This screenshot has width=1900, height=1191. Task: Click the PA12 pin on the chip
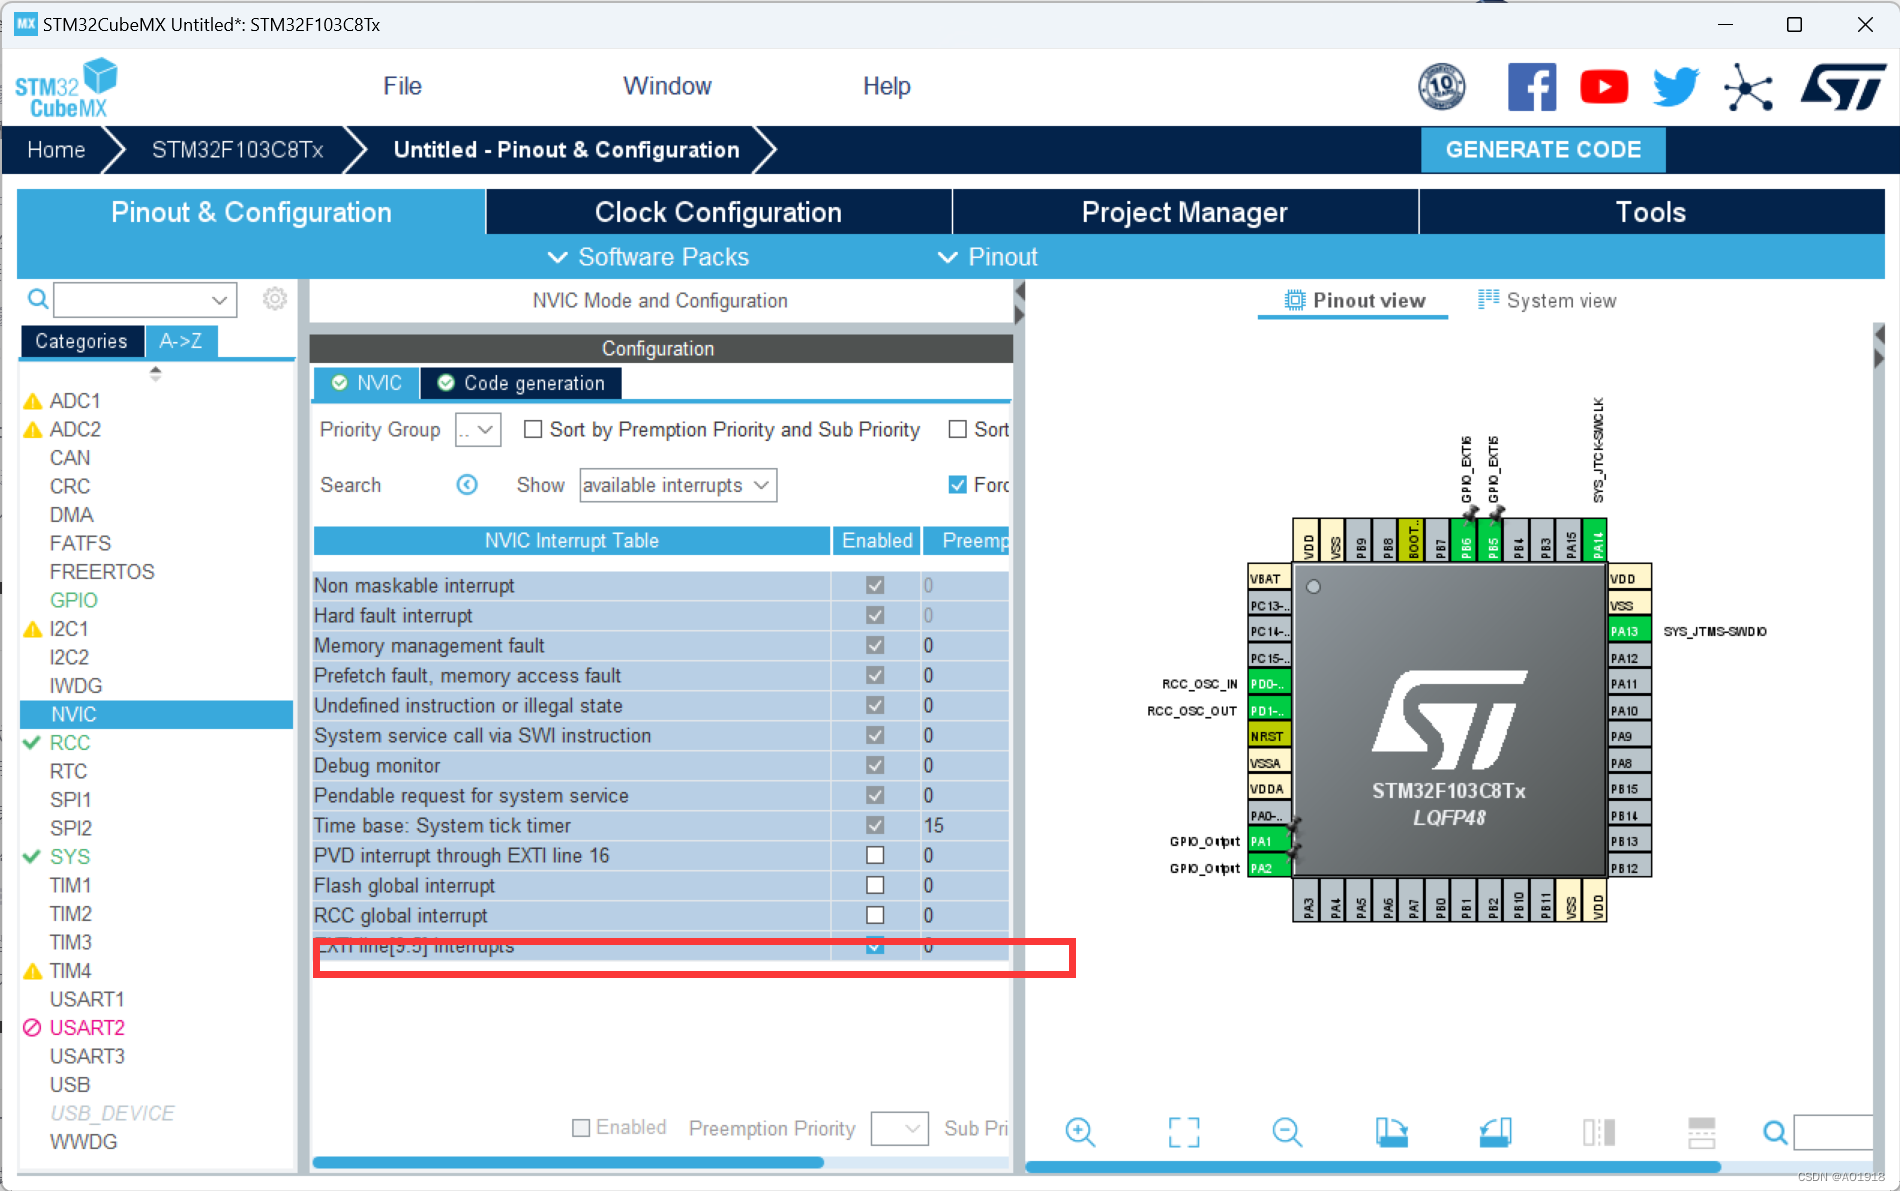[1629, 658]
